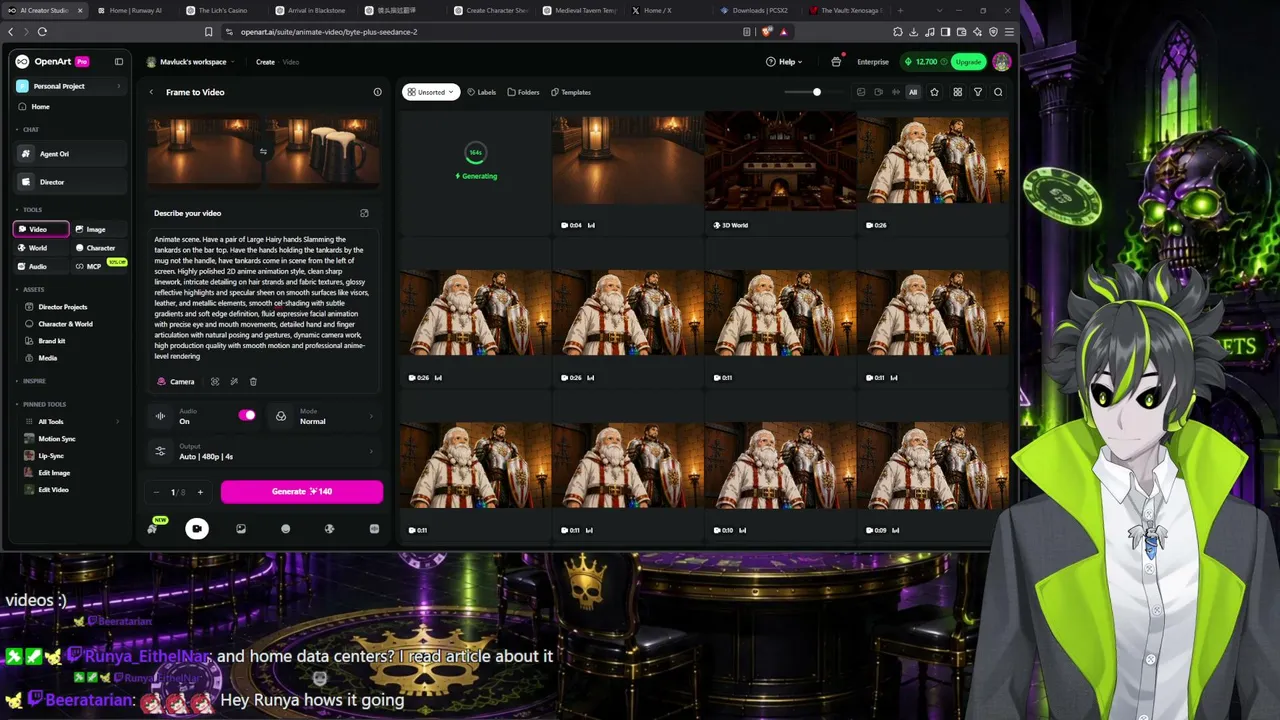This screenshot has height=720, width=1280.
Task: Toggle the Audio switch off
Action: (x=247, y=415)
